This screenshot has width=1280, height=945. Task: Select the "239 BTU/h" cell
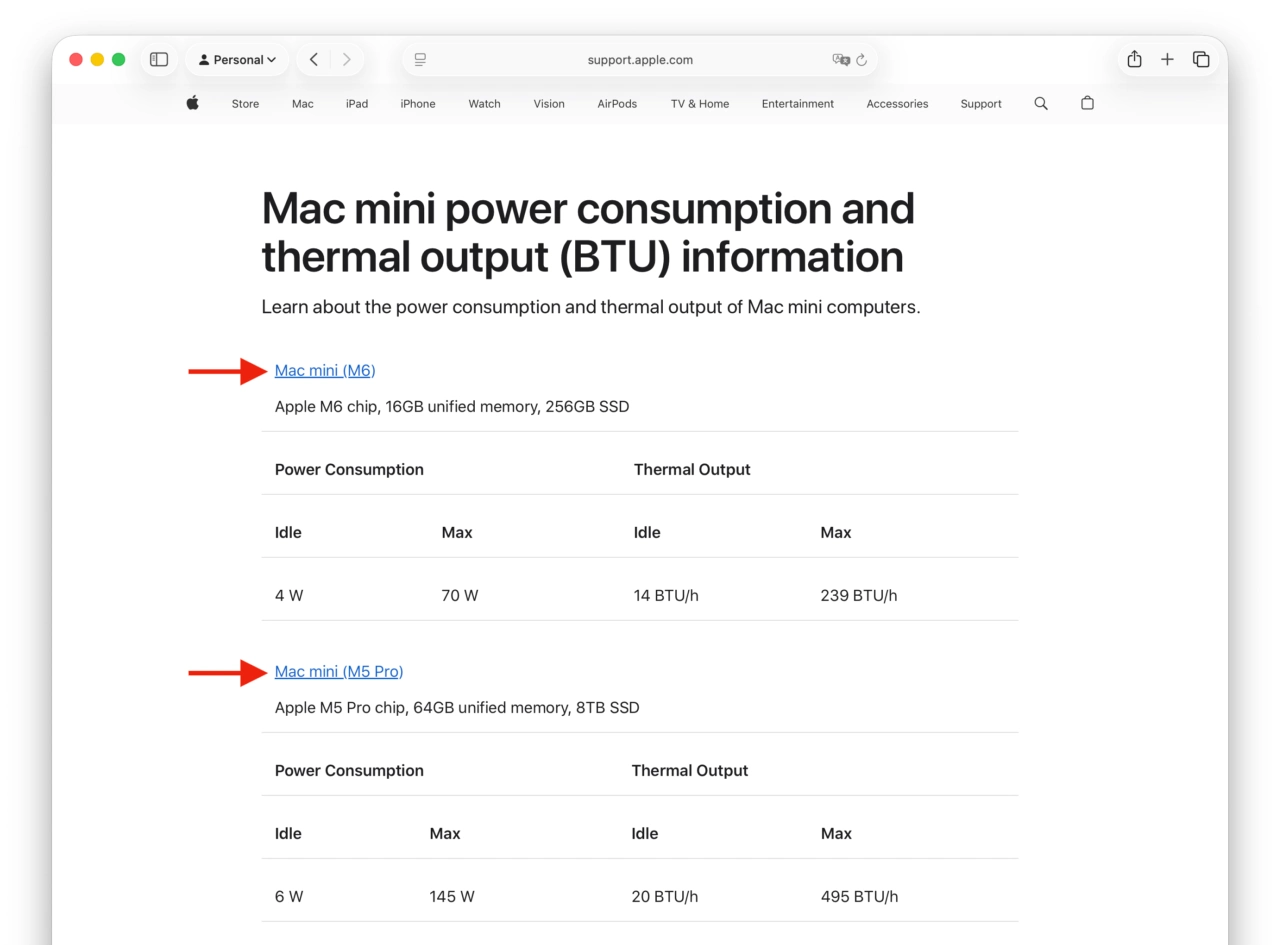[x=859, y=596]
